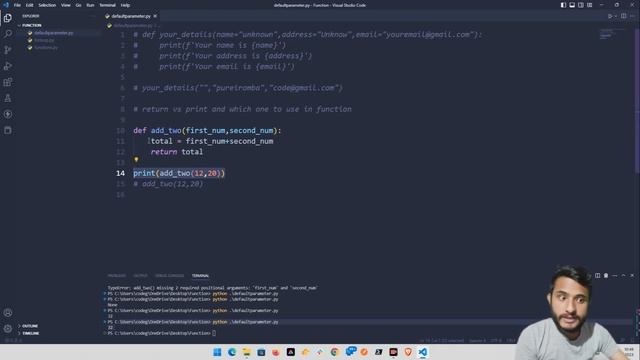Open the Terminal menu
Viewport: 640px width, 360px height.
[x=107, y=5]
